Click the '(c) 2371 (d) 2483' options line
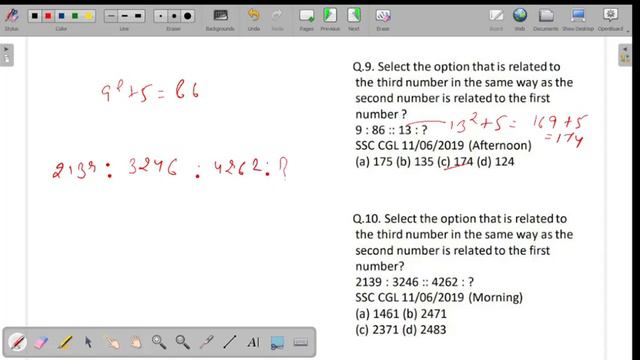Screen dimensions: 640x360 pos(400,329)
